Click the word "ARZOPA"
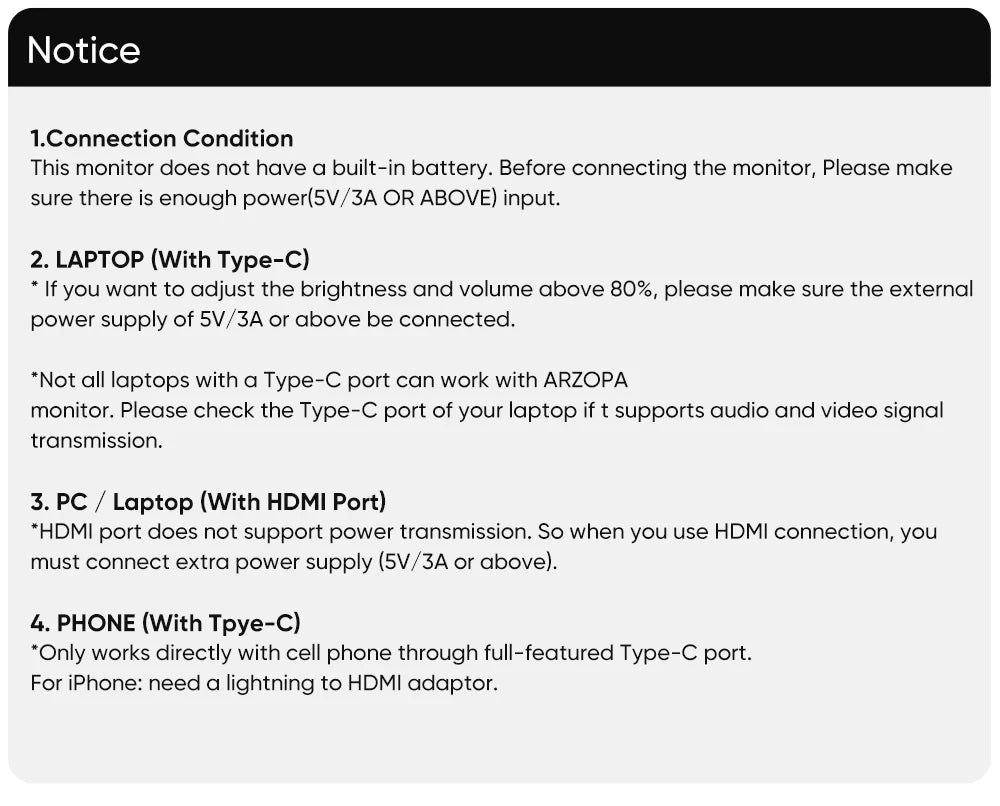1000x806 pixels. 585,380
